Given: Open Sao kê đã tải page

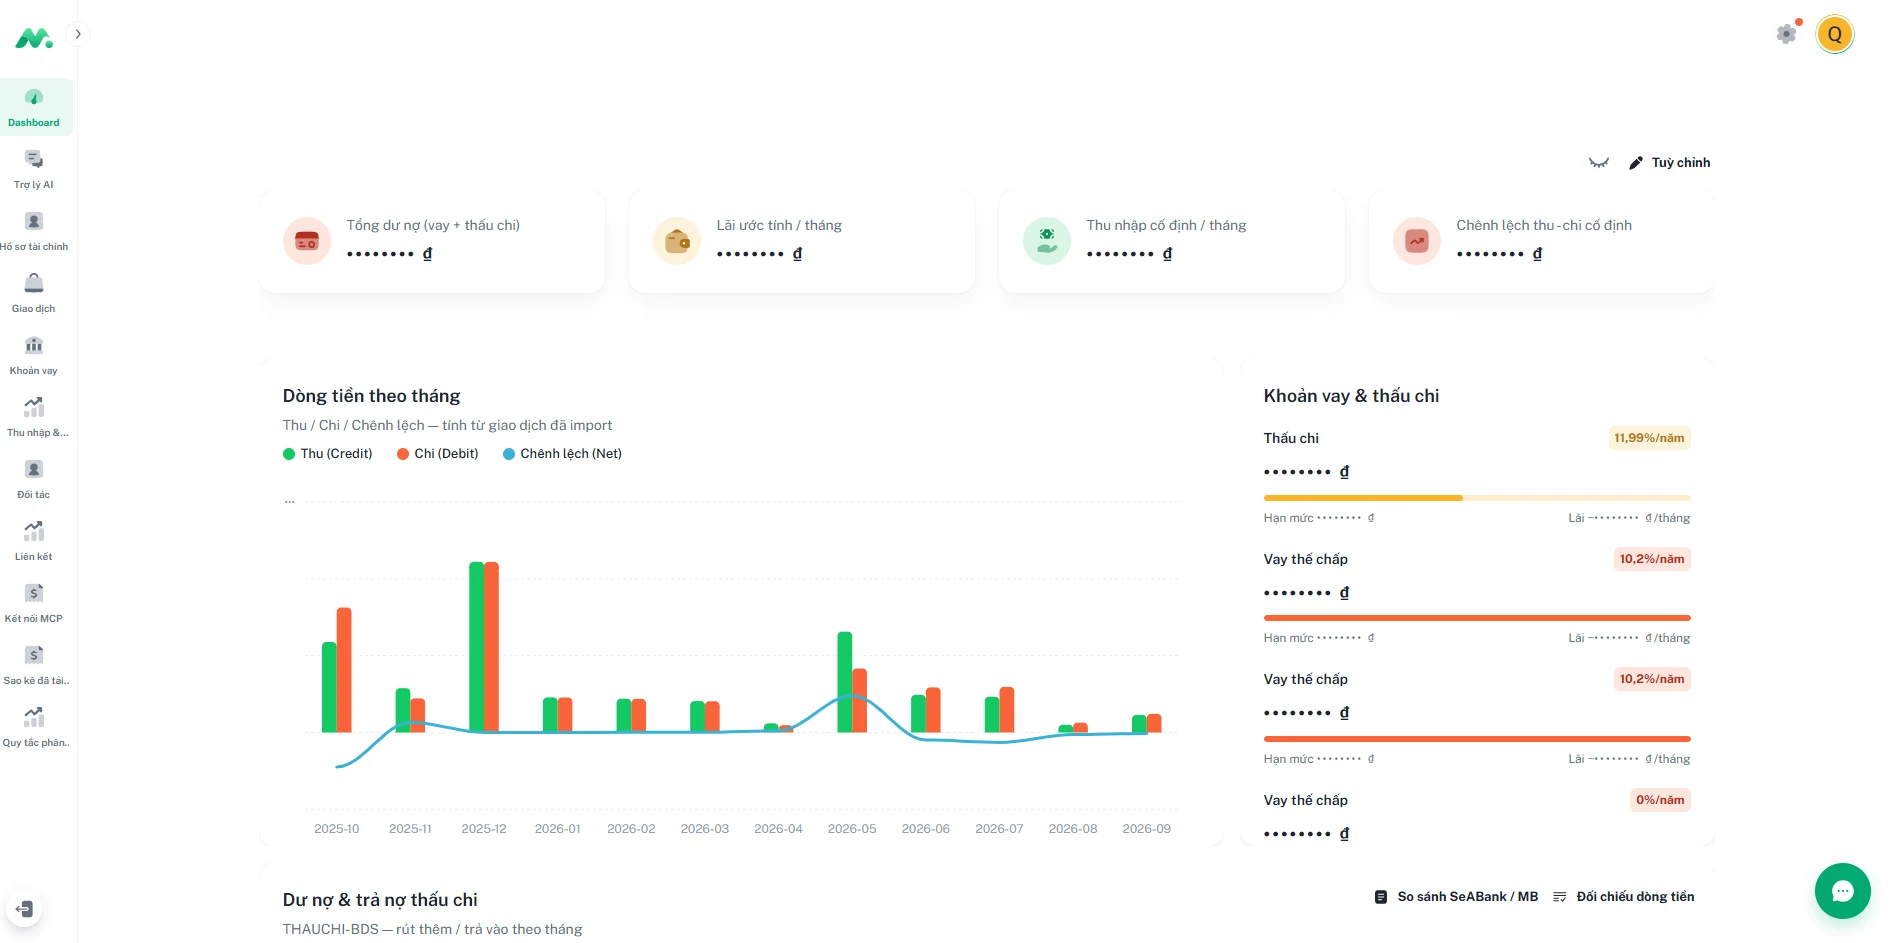Looking at the screenshot, I should click(34, 665).
